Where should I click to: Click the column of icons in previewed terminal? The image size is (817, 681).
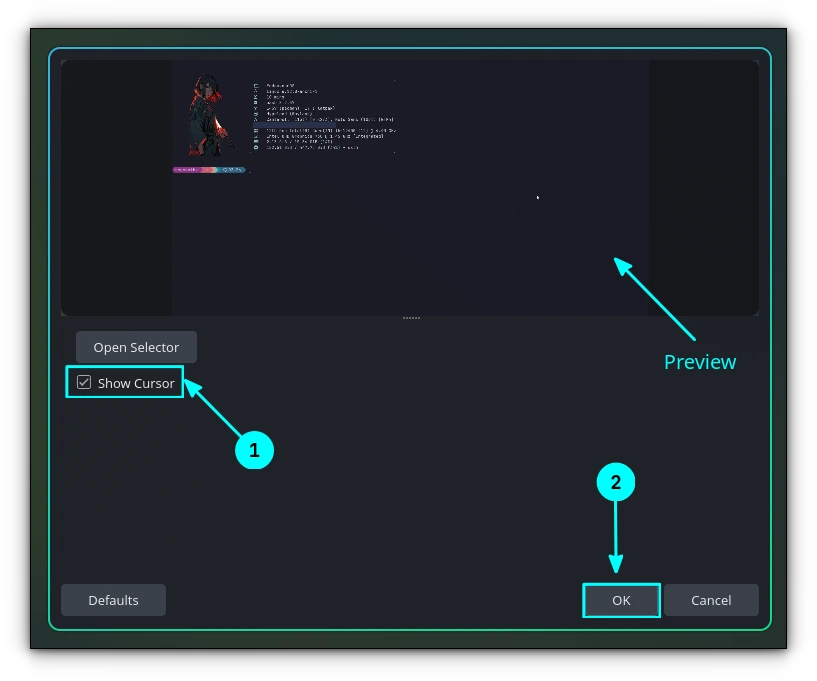pos(256,117)
